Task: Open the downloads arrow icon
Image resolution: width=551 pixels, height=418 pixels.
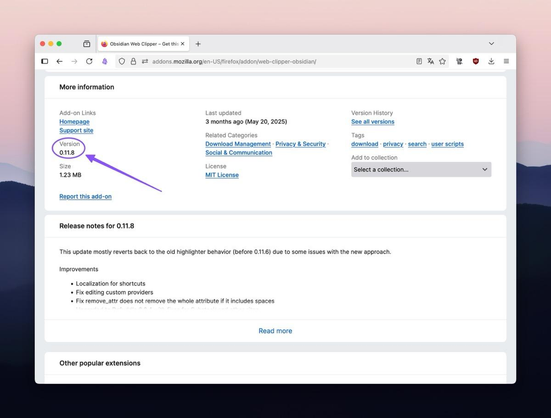Action: [491, 61]
